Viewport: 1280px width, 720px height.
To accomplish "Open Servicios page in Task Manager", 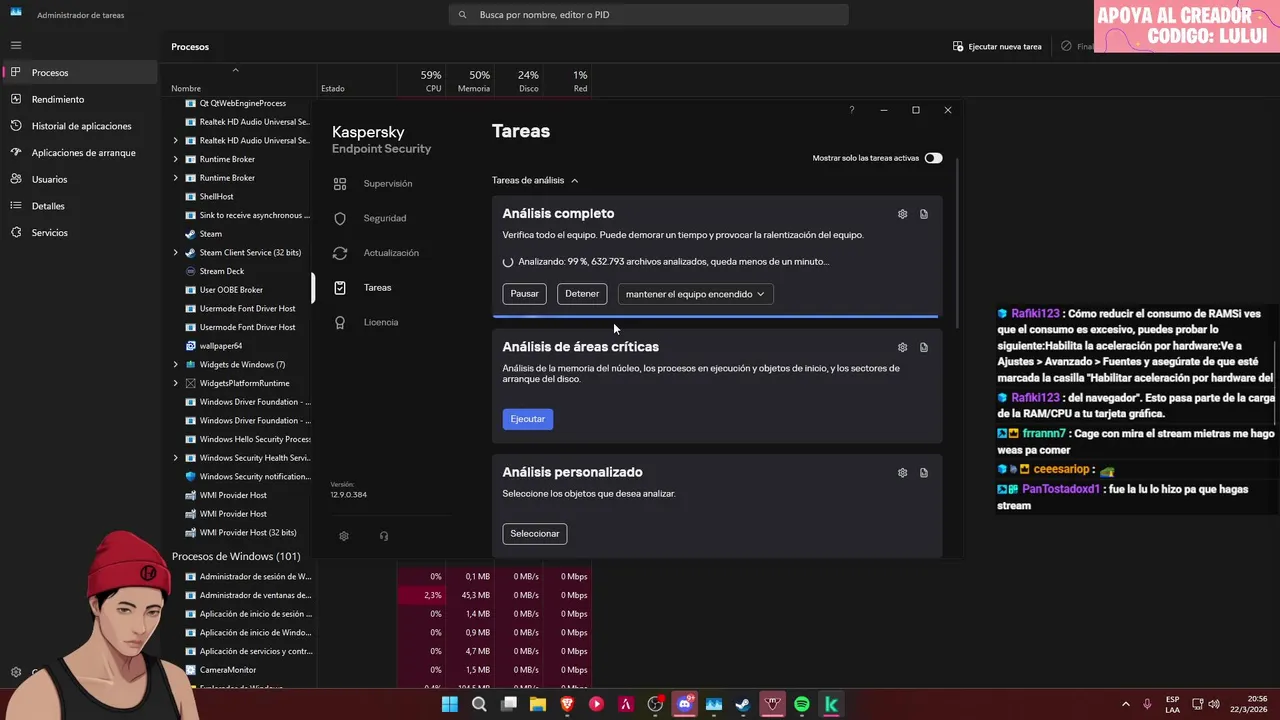I will [80, 233].
